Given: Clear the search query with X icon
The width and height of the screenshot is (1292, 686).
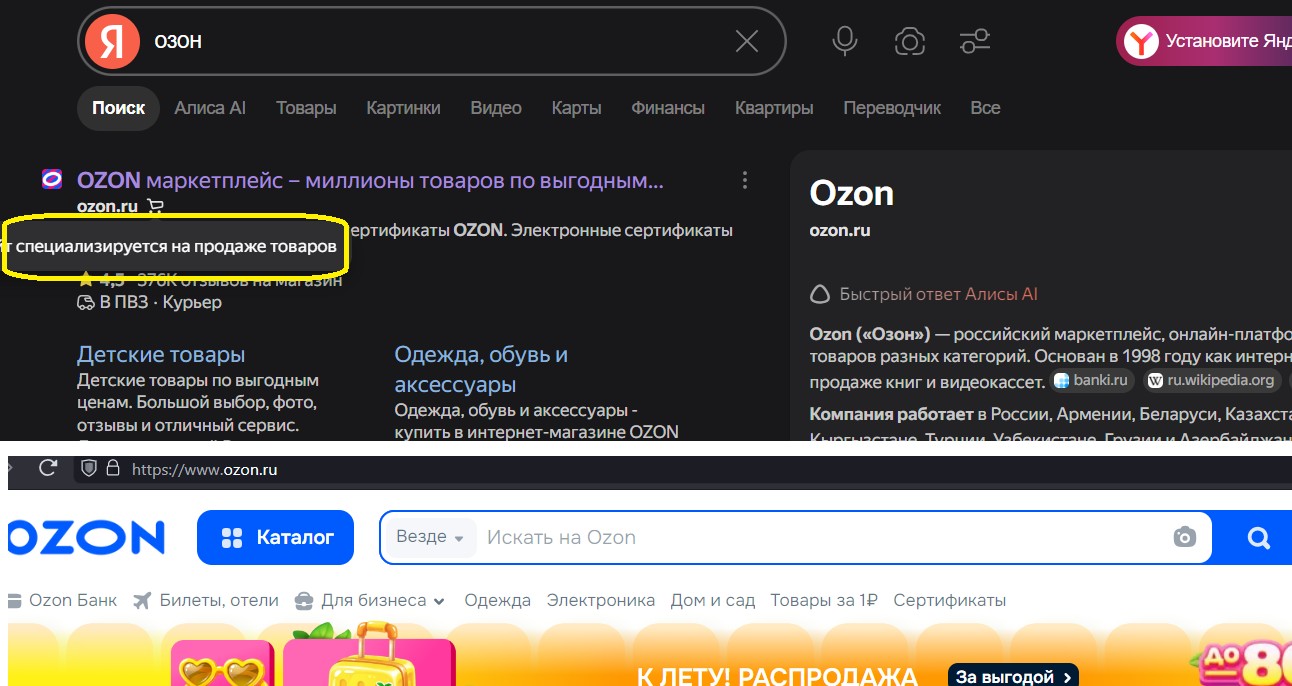Looking at the screenshot, I should click(x=747, y=41).
